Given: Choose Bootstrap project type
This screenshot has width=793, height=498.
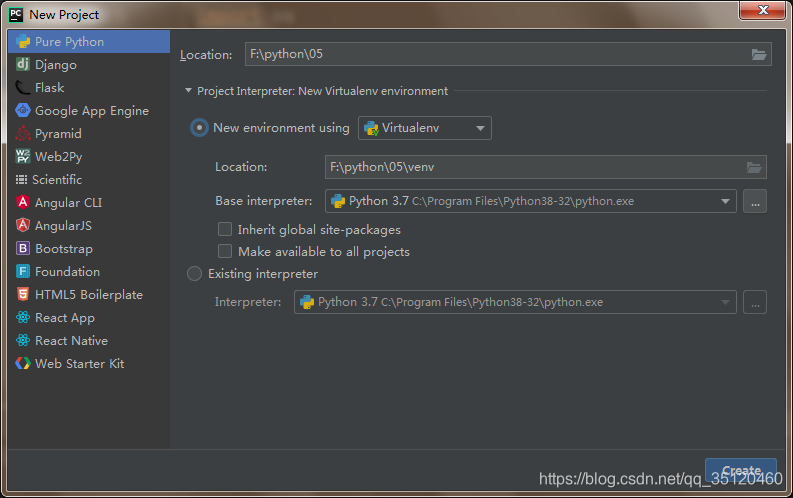Looking at the screenshot, I should 89,248.
